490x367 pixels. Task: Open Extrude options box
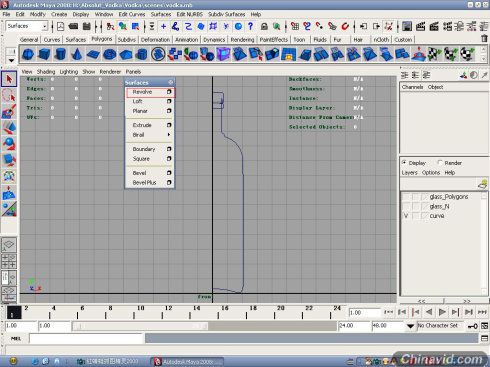click(169, 125)
